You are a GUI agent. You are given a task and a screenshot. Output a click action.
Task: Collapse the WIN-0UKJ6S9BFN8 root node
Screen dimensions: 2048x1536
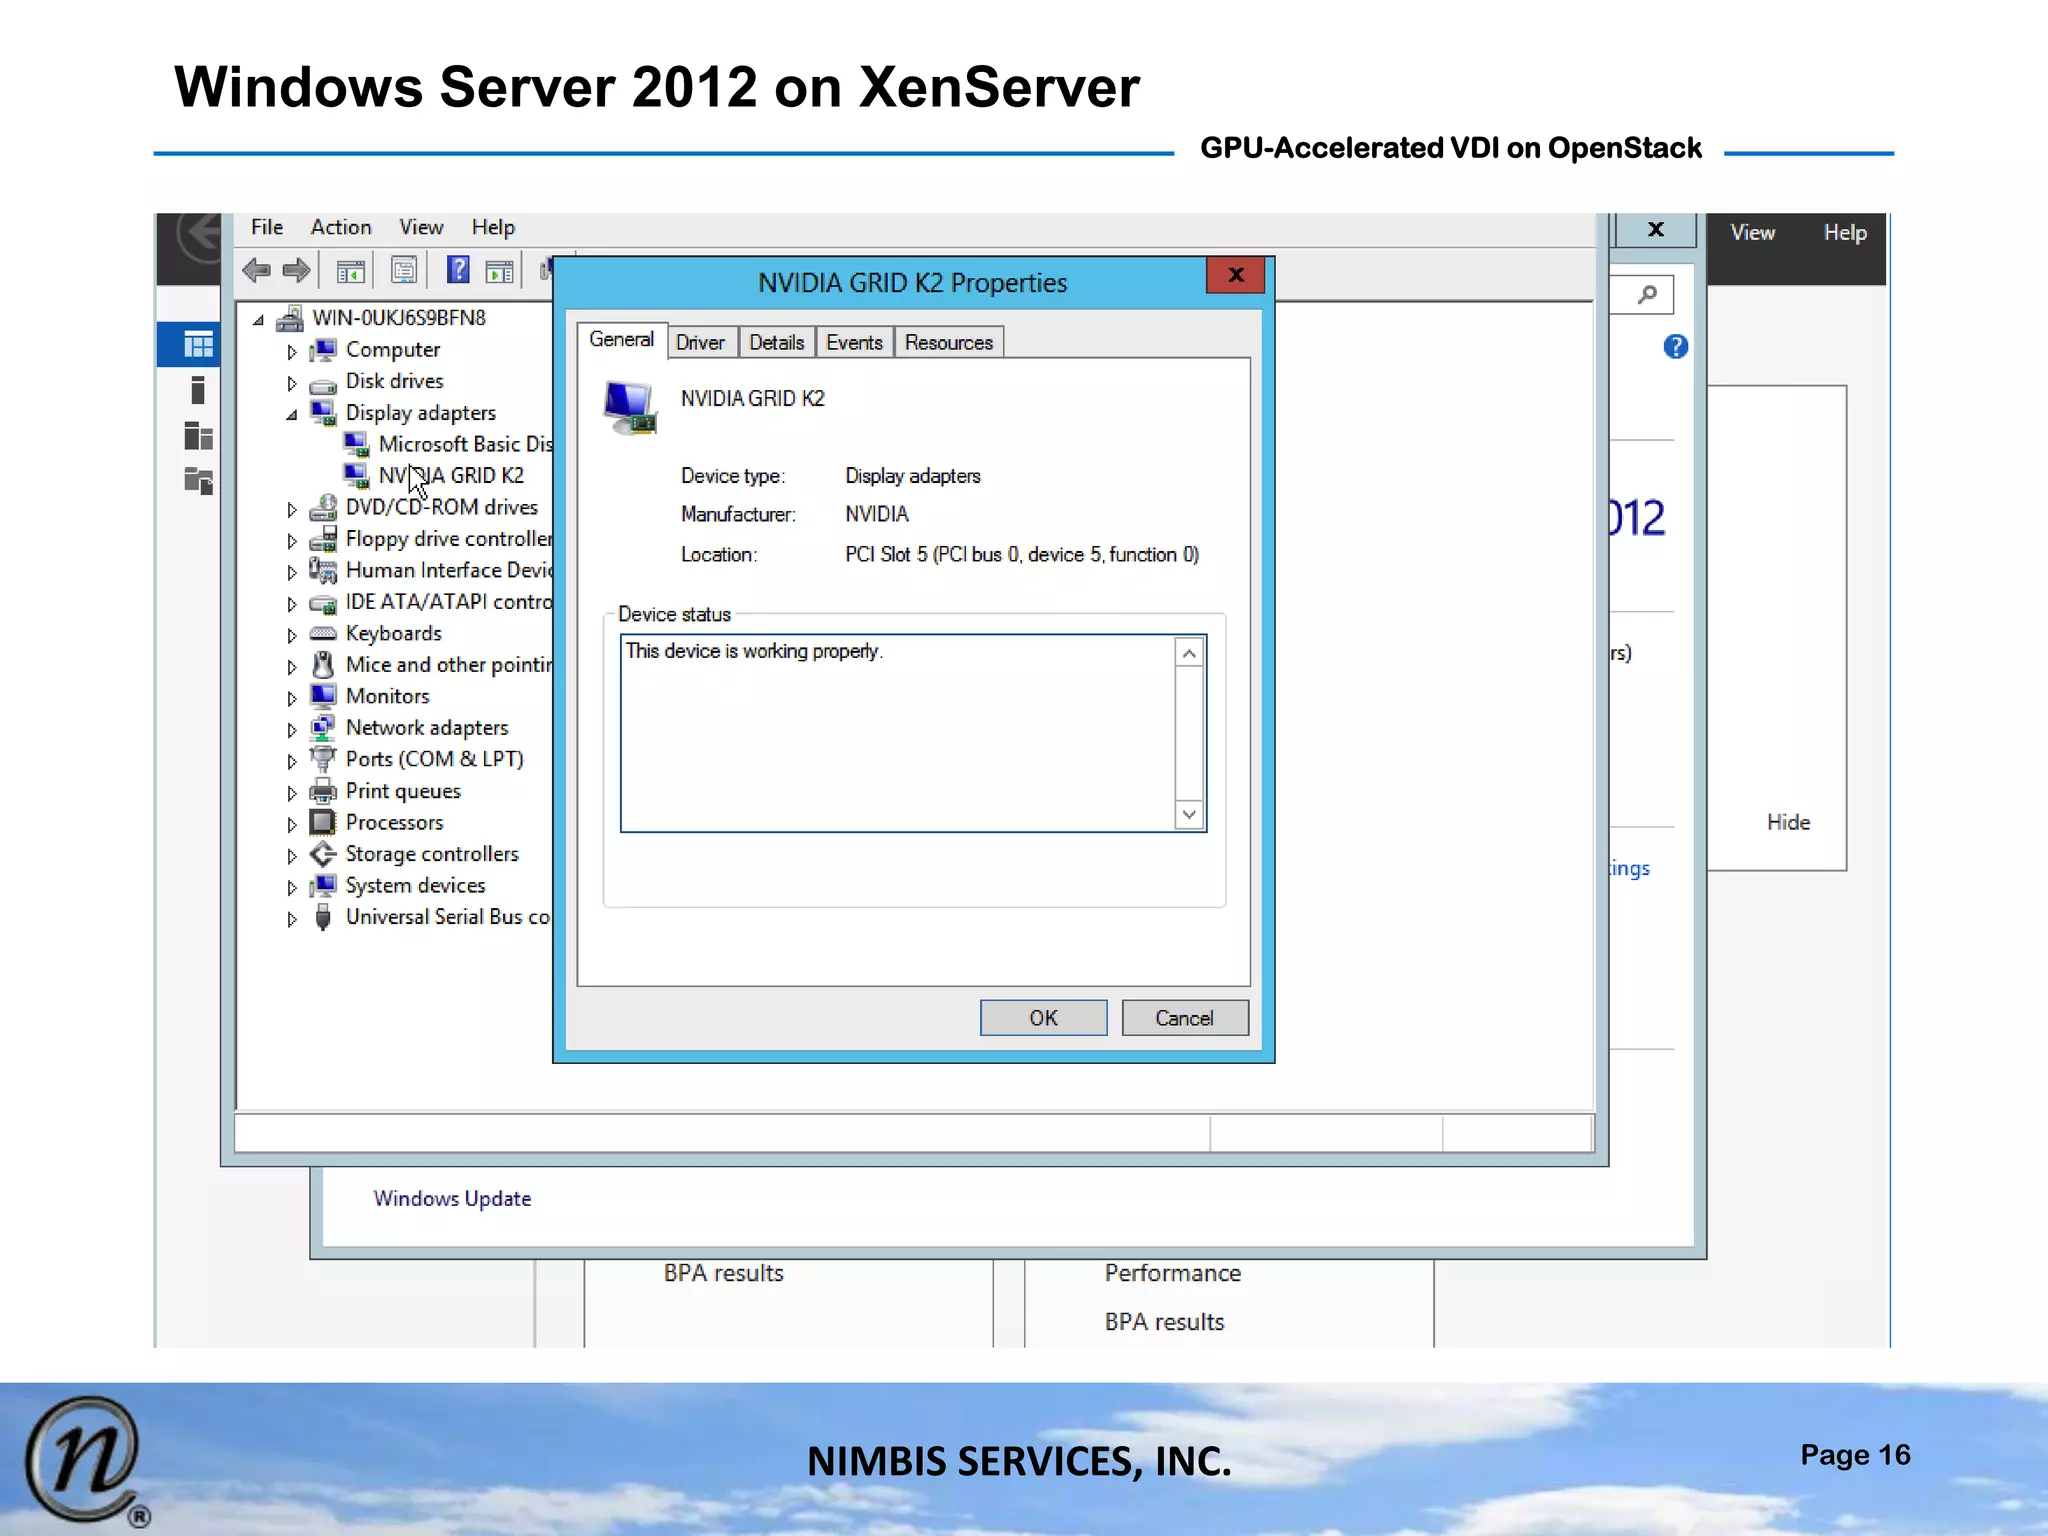[258, 320]
